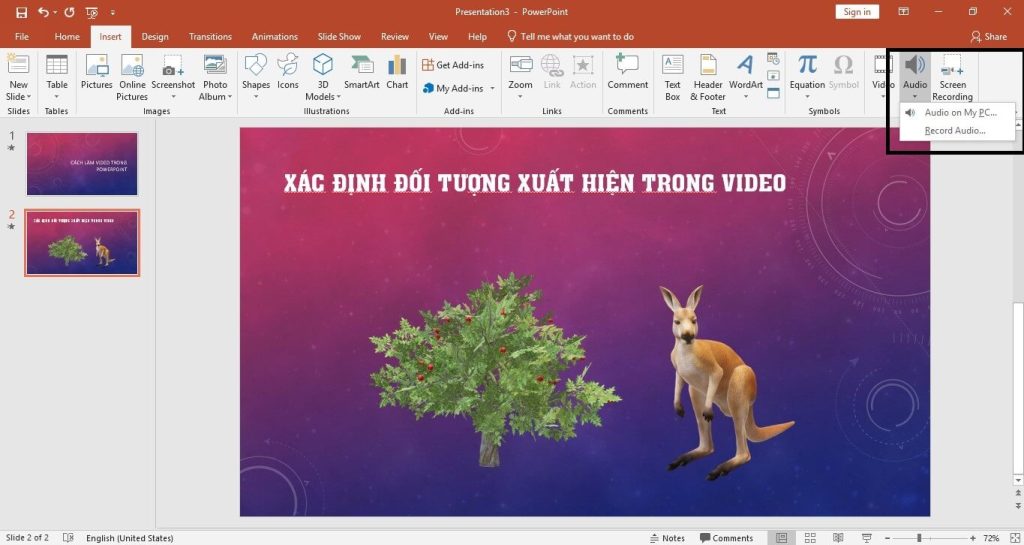Open the Transitions tab
The width and height of the screenshot is (1024, 545).
click(x=210, y=37)
